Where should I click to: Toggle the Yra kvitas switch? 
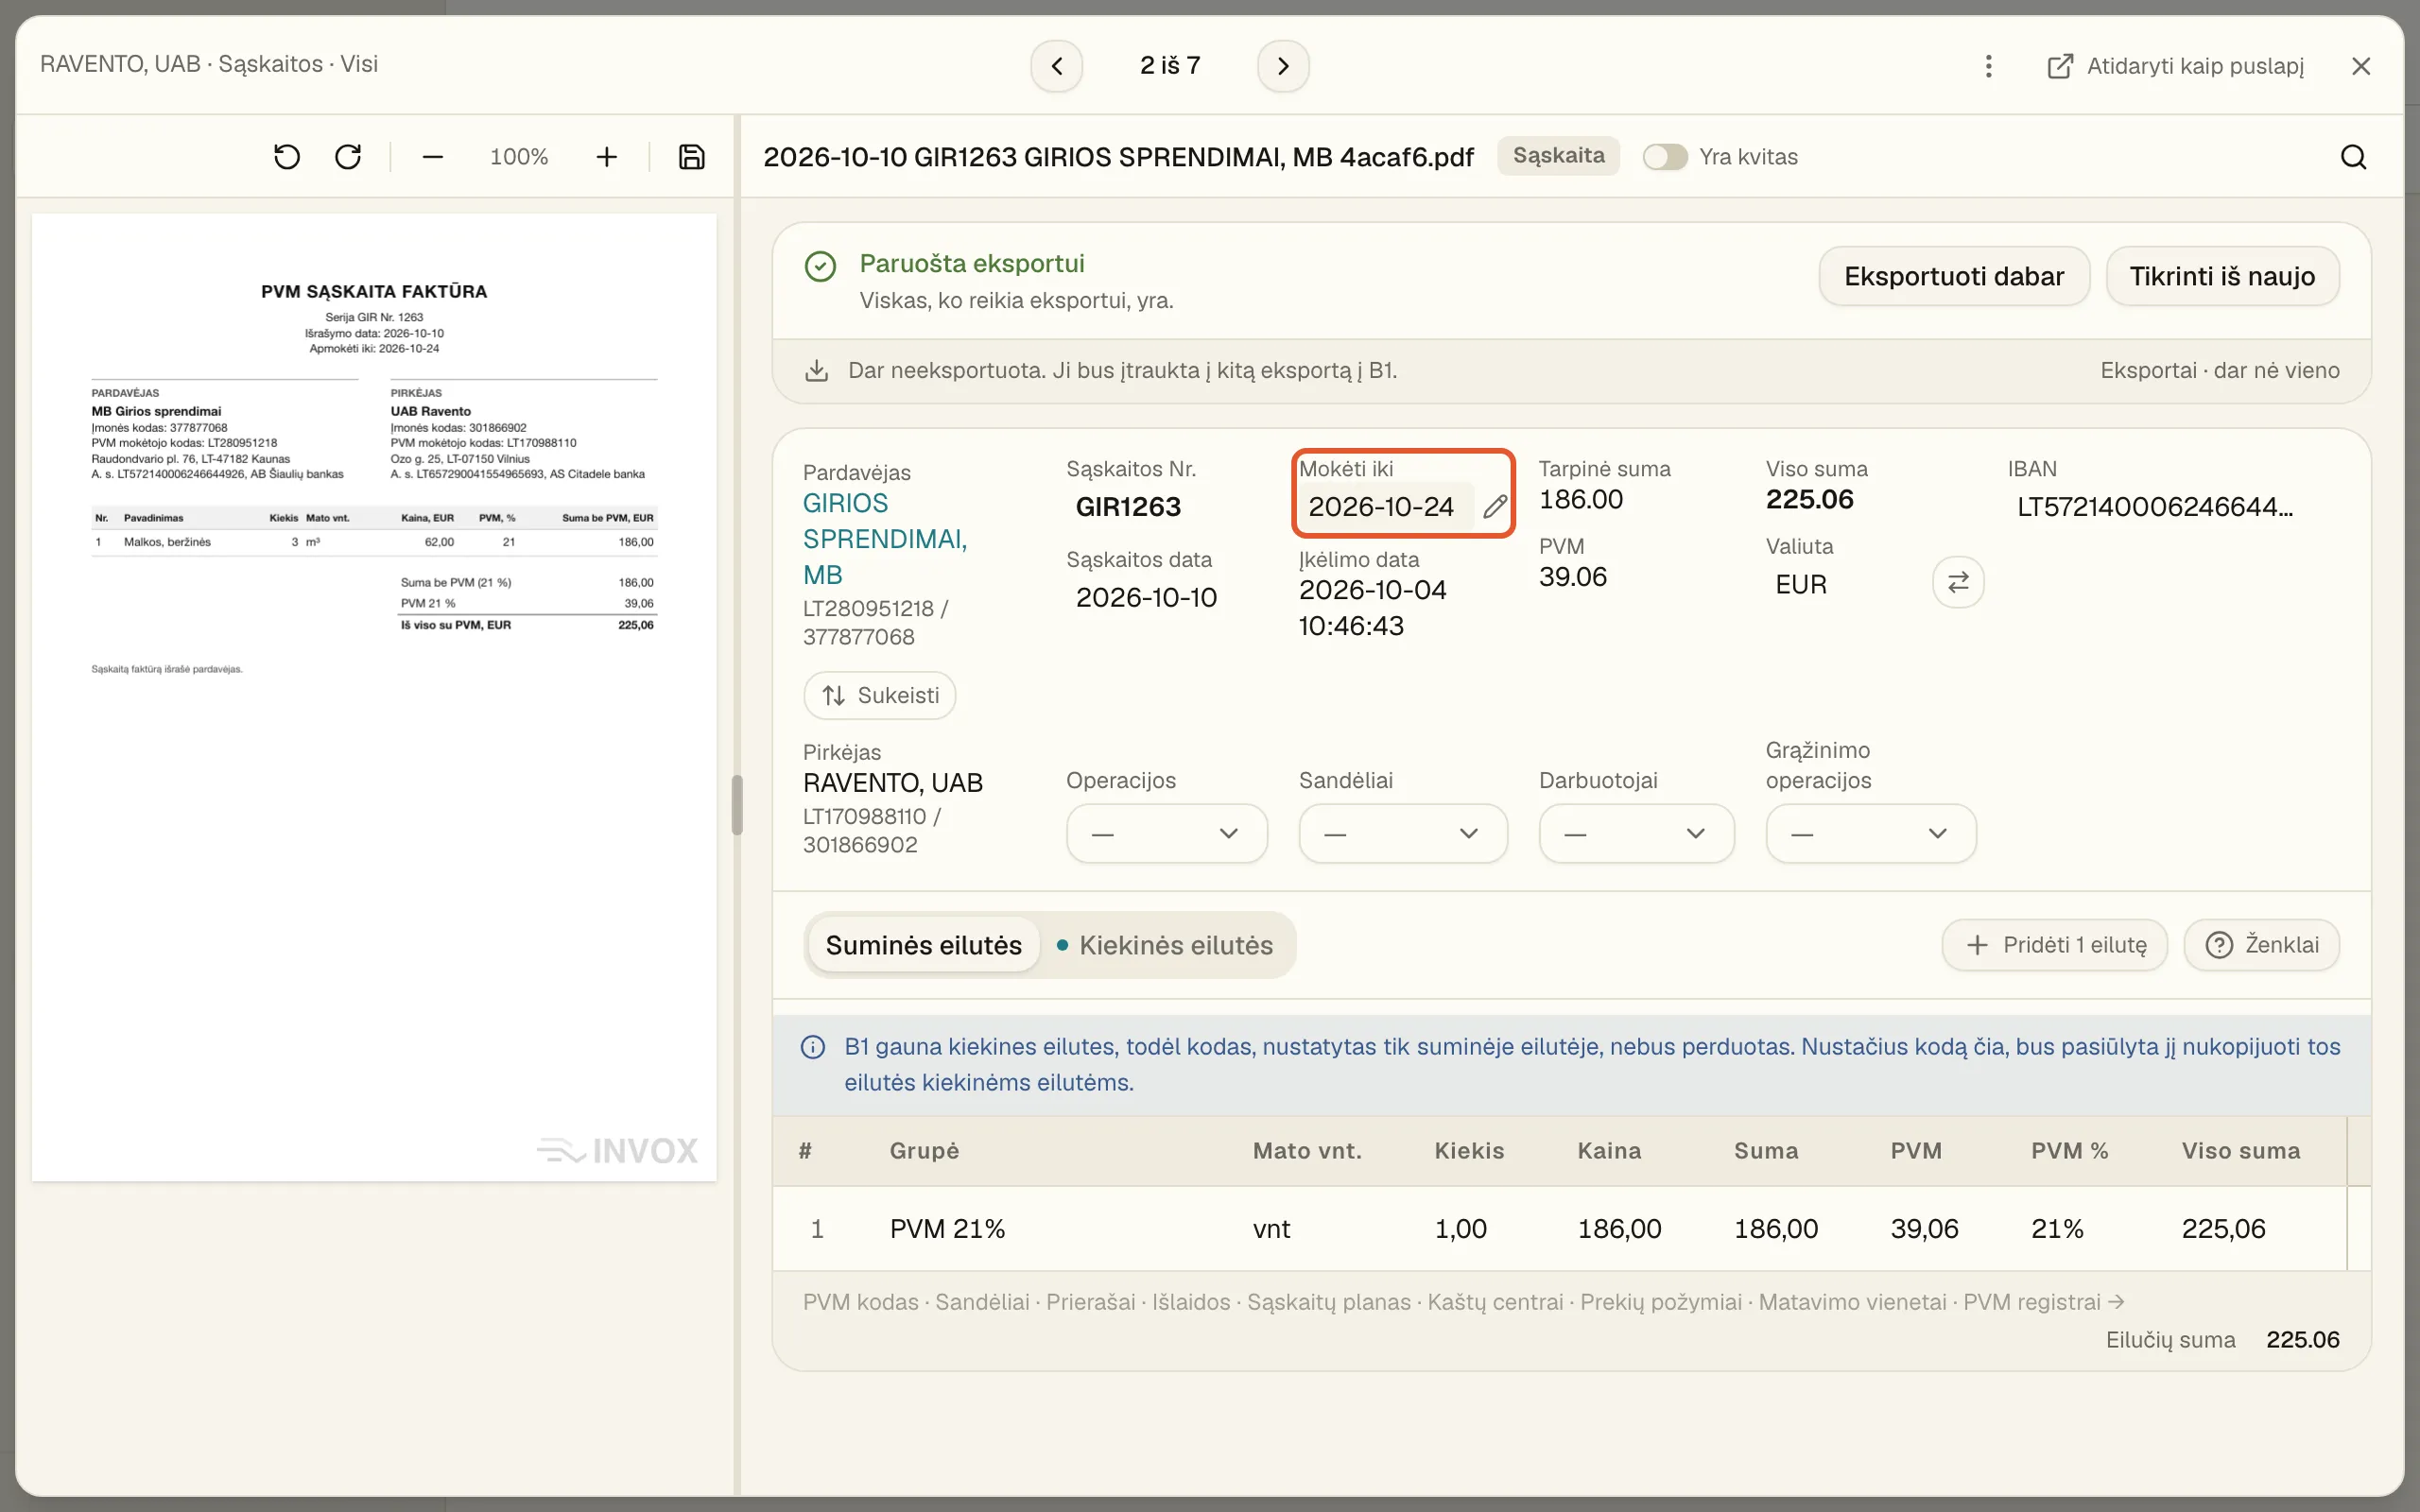click(1665, 157)
